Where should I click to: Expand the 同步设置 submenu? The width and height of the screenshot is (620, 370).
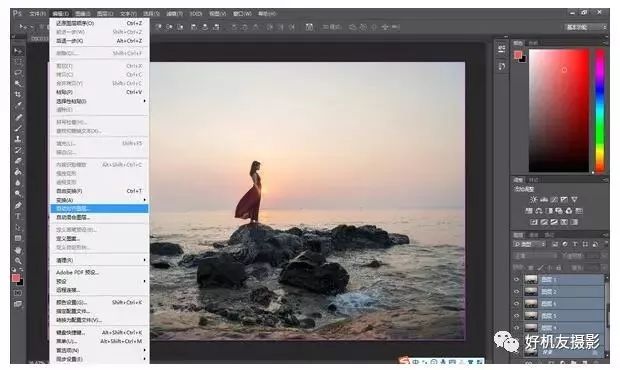[x=99, y=359]
